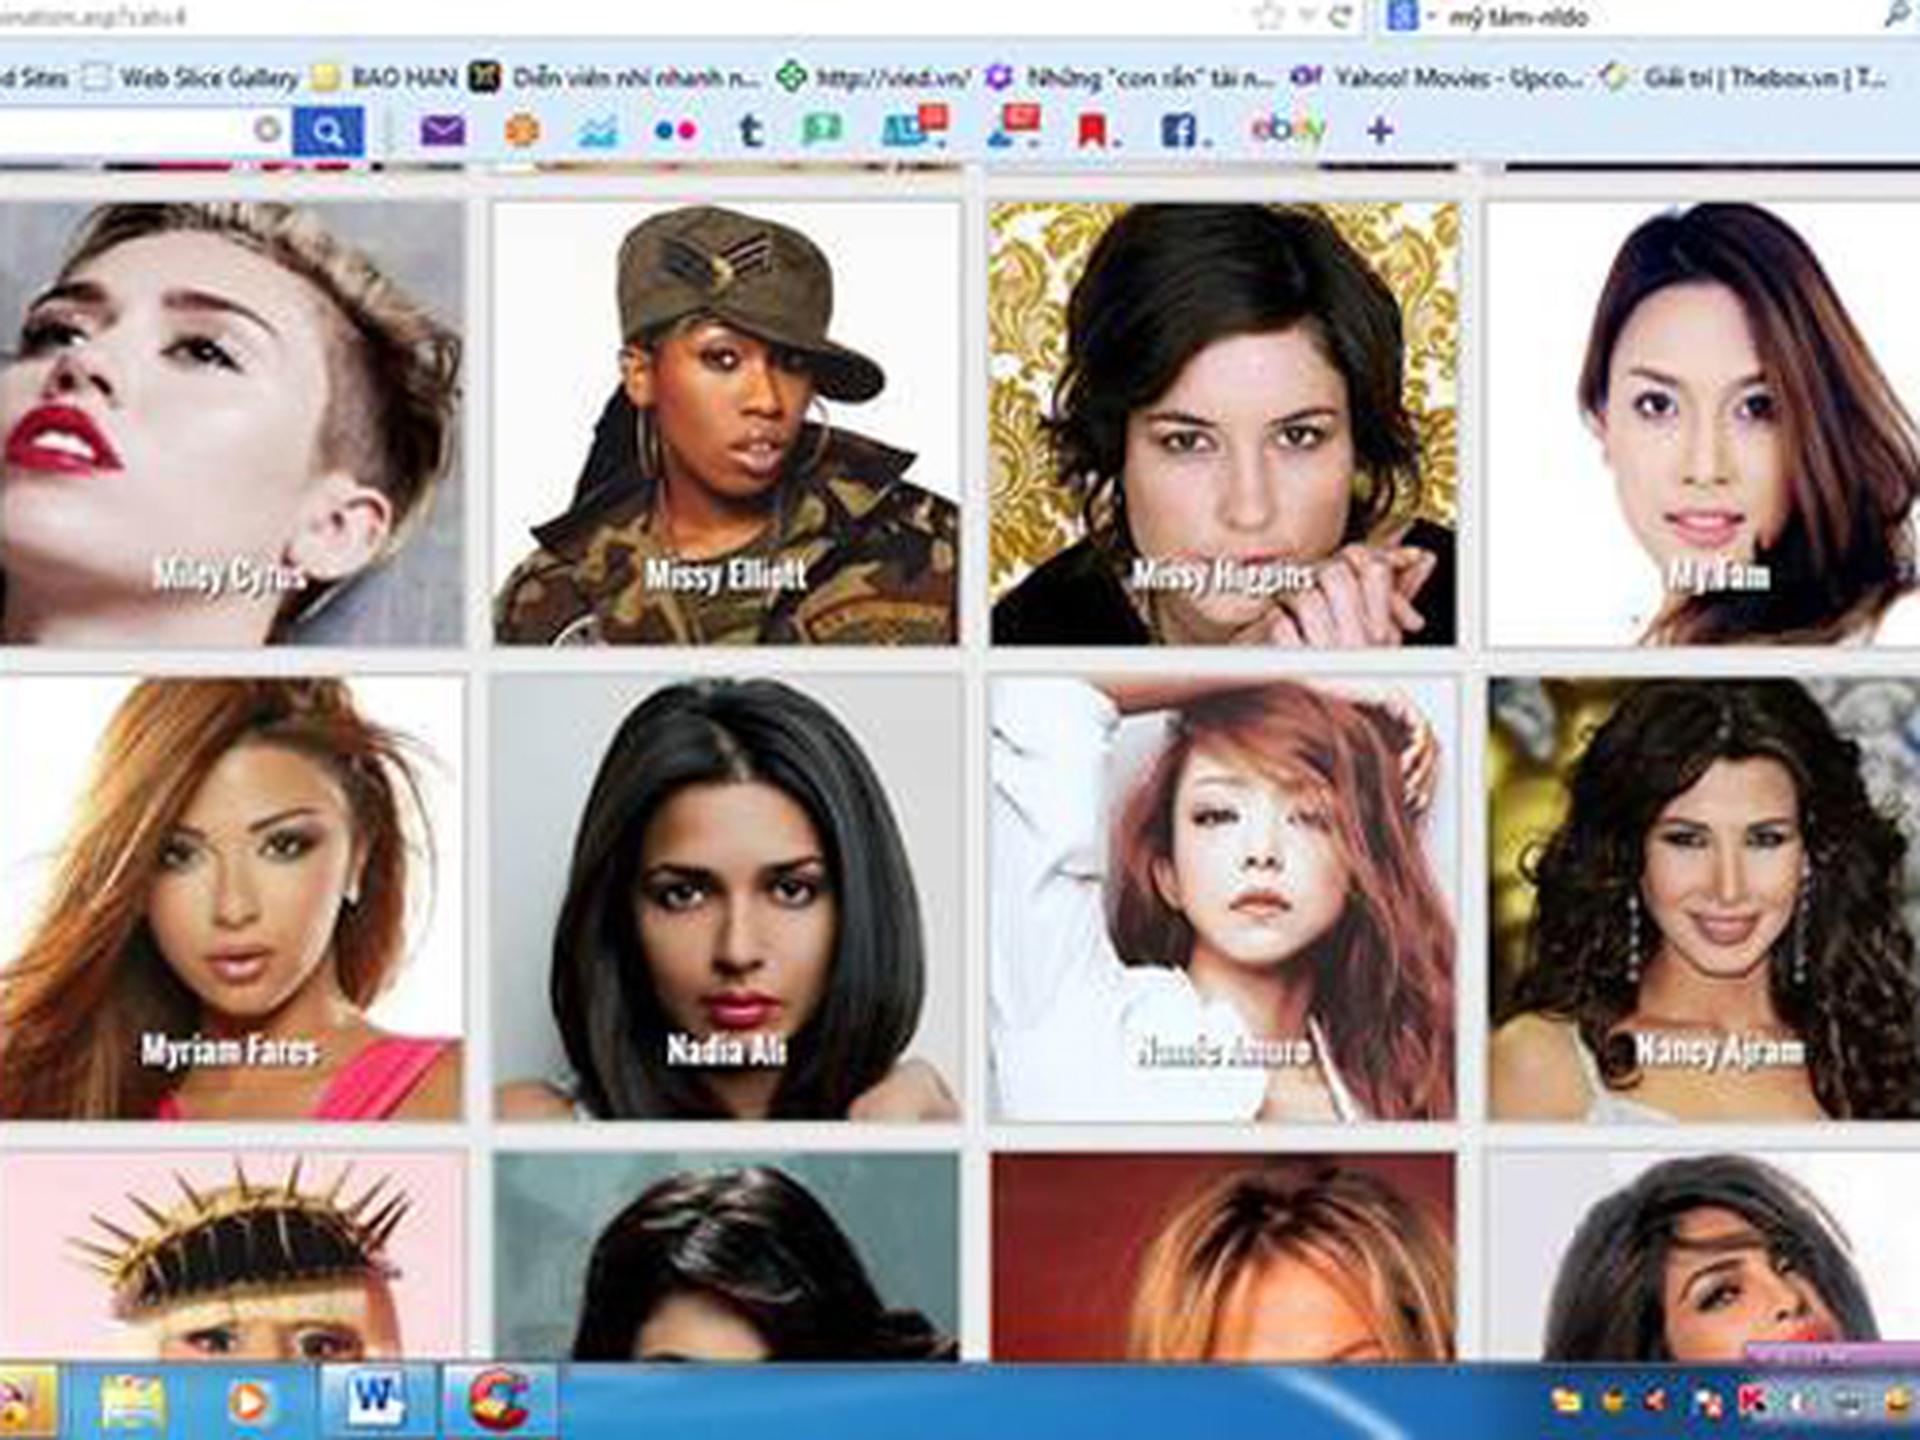Click the magnifier in the mỹ tâm-nldo search box
The image size is (1920, 1440).
pos(1896,14)
